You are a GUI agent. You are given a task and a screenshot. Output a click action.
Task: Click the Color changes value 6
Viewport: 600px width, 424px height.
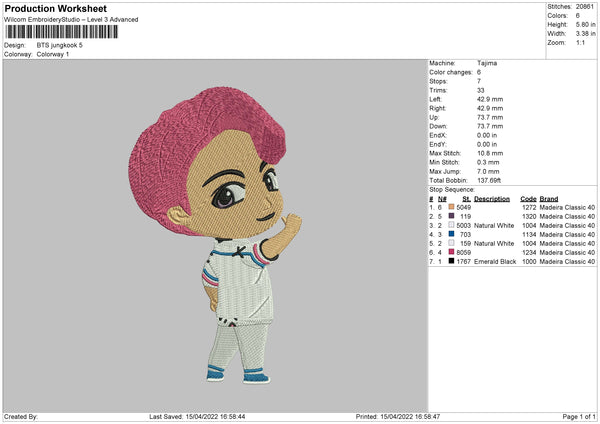point(479,72)
